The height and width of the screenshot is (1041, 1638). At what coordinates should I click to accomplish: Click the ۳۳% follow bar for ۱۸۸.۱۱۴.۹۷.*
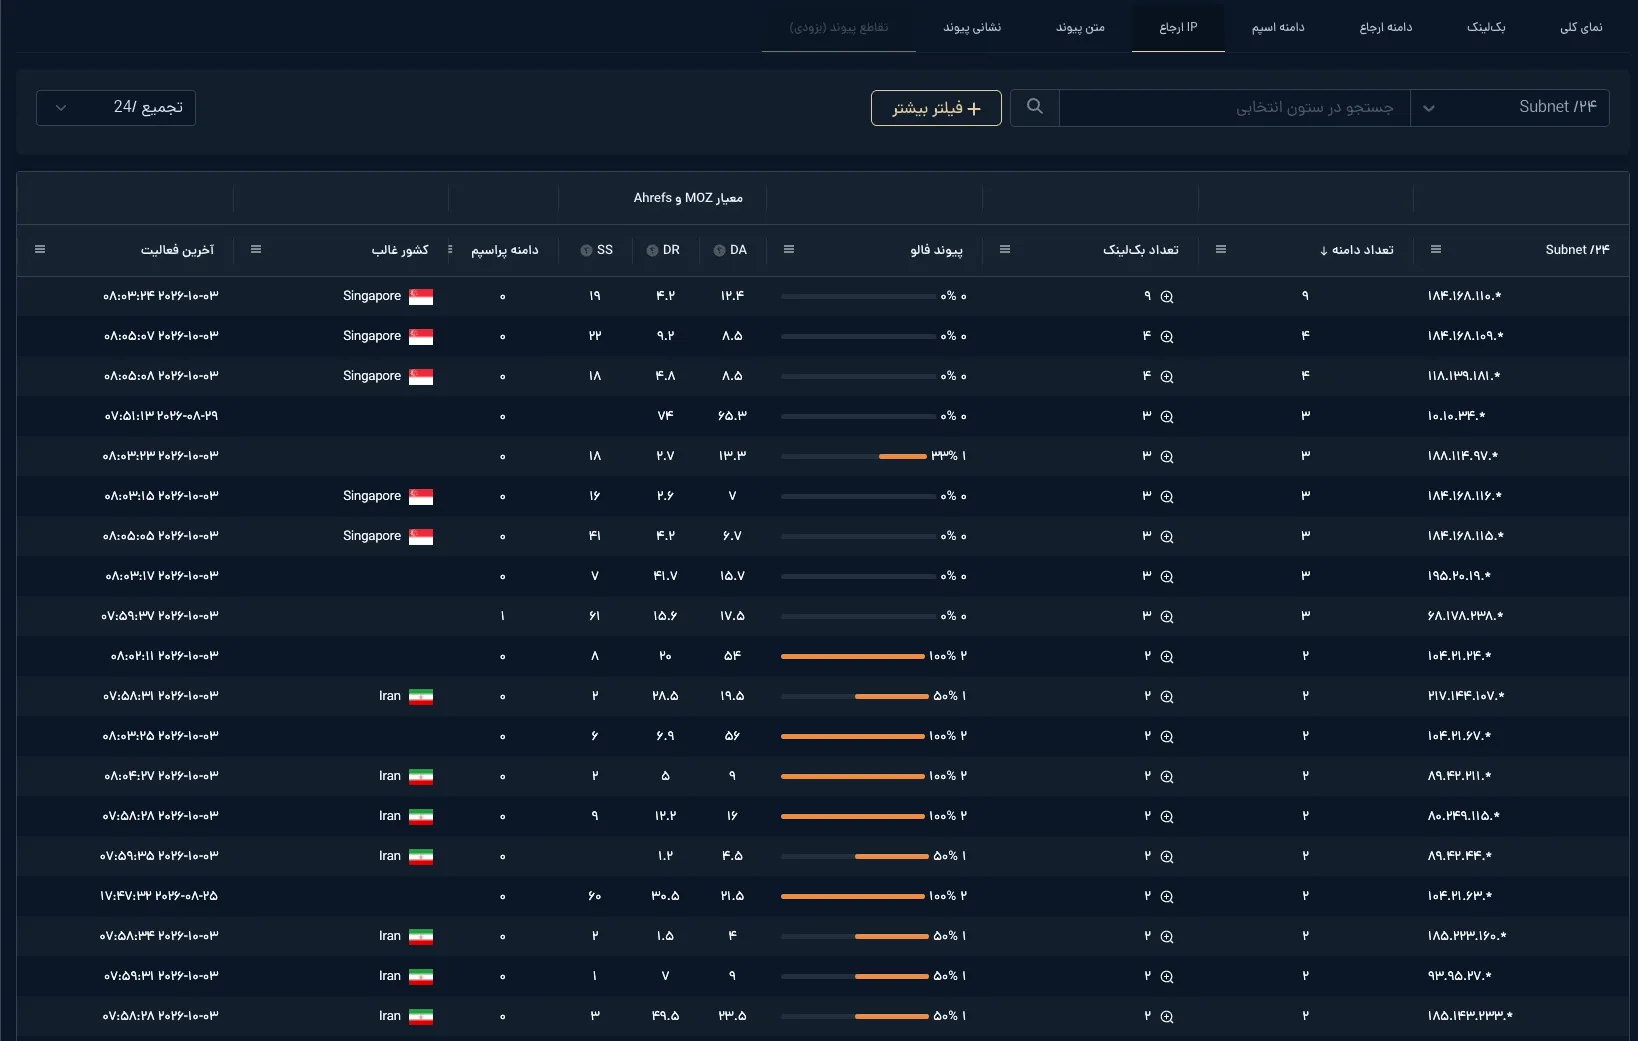pyautogui.click(x=856, y=456)
